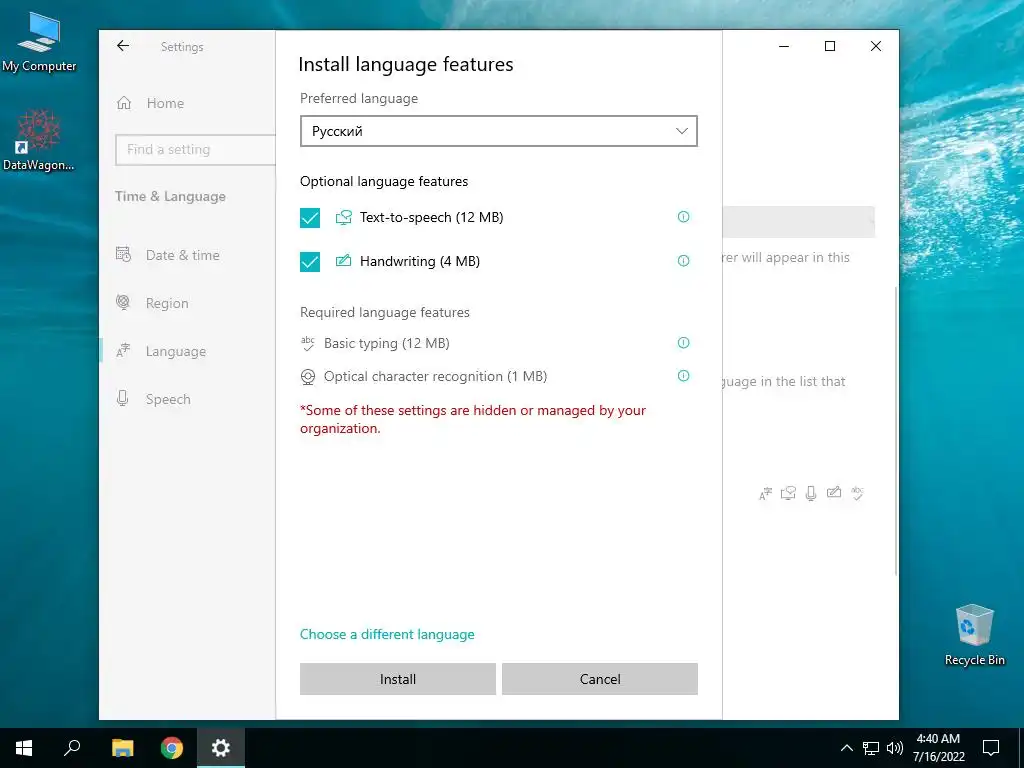Click the Optical character recognition icon
The image size is (1024, 768).
(308, 377)
